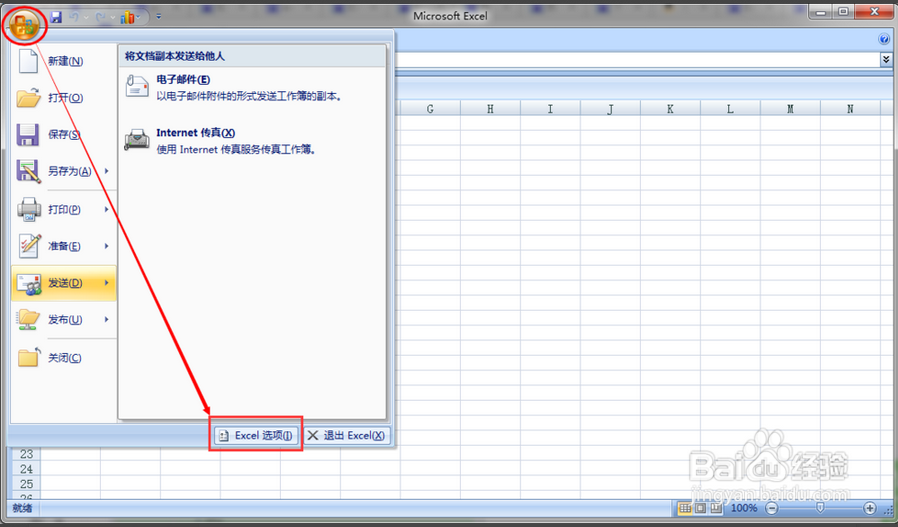Select the 电子邮件(E) send option
This screenshot has width=898, height=527.
(x=252, y=88)
